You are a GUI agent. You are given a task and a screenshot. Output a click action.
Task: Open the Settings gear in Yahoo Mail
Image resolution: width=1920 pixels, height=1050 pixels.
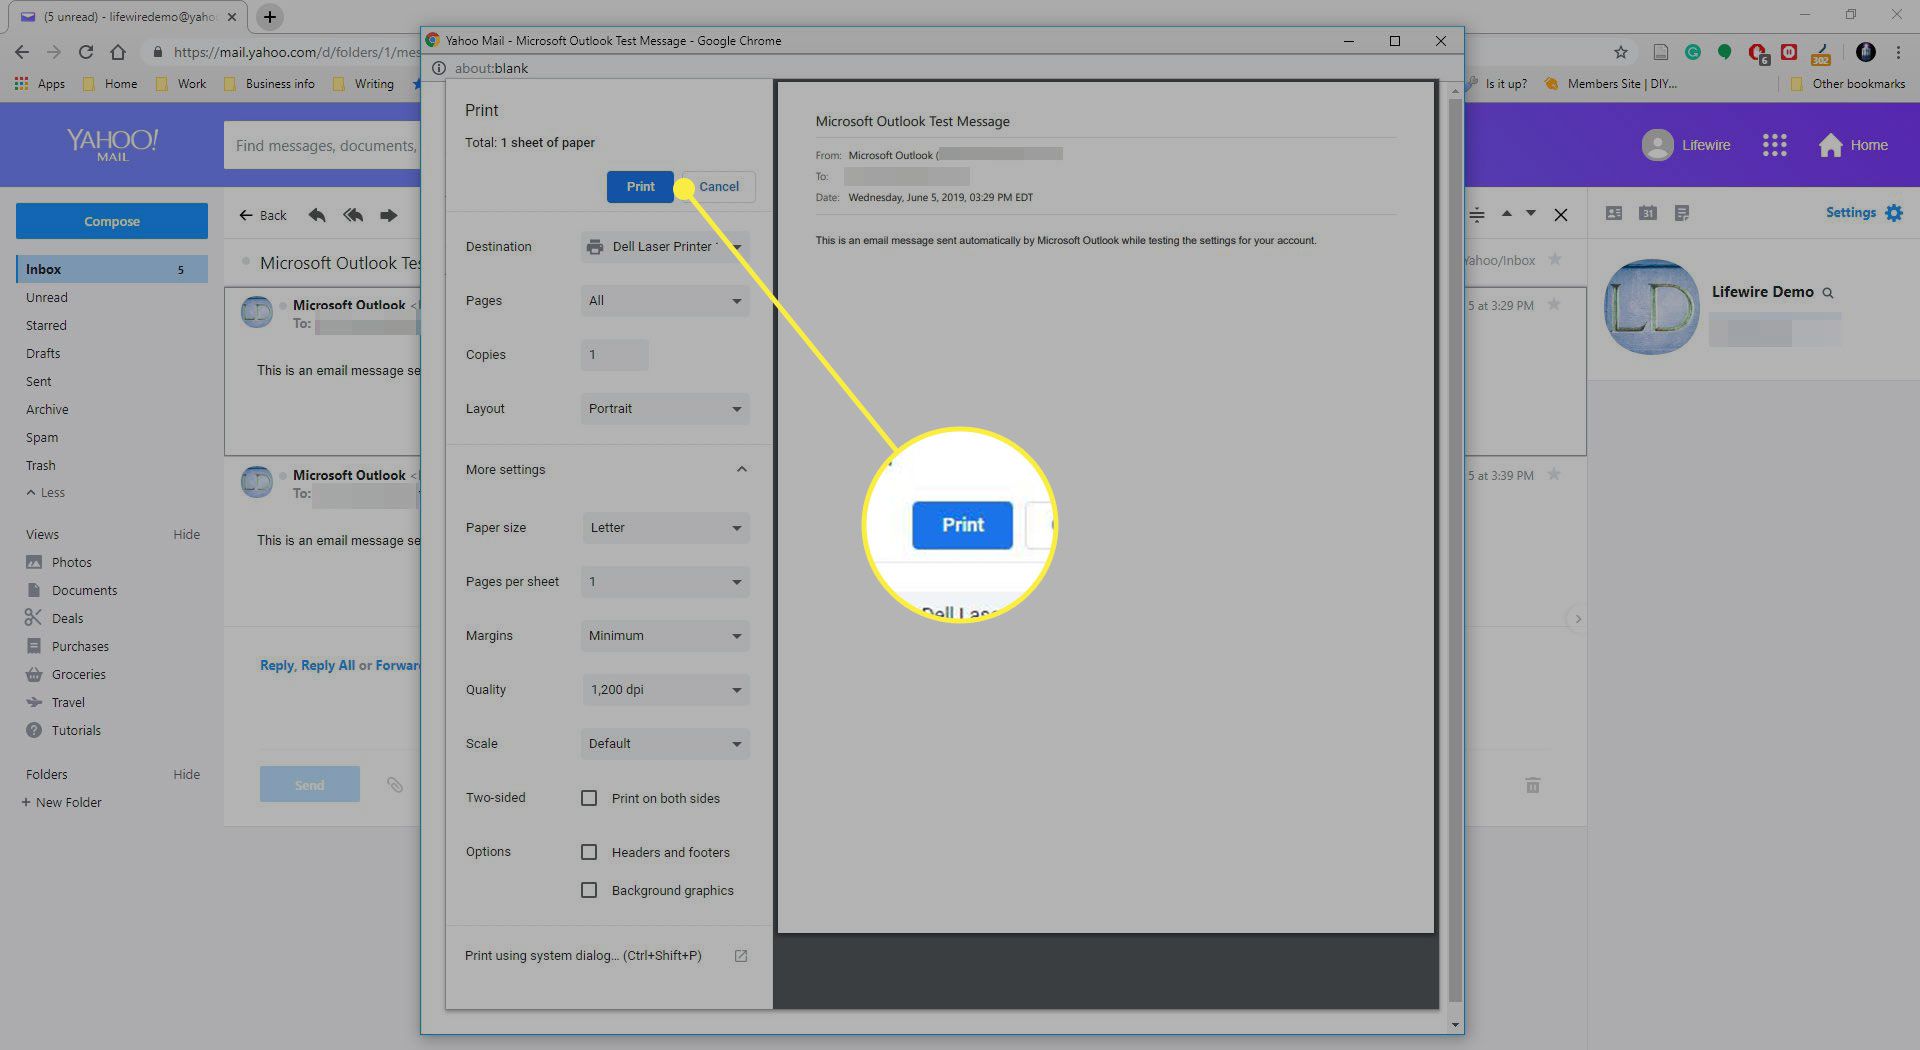(1894, 213)
